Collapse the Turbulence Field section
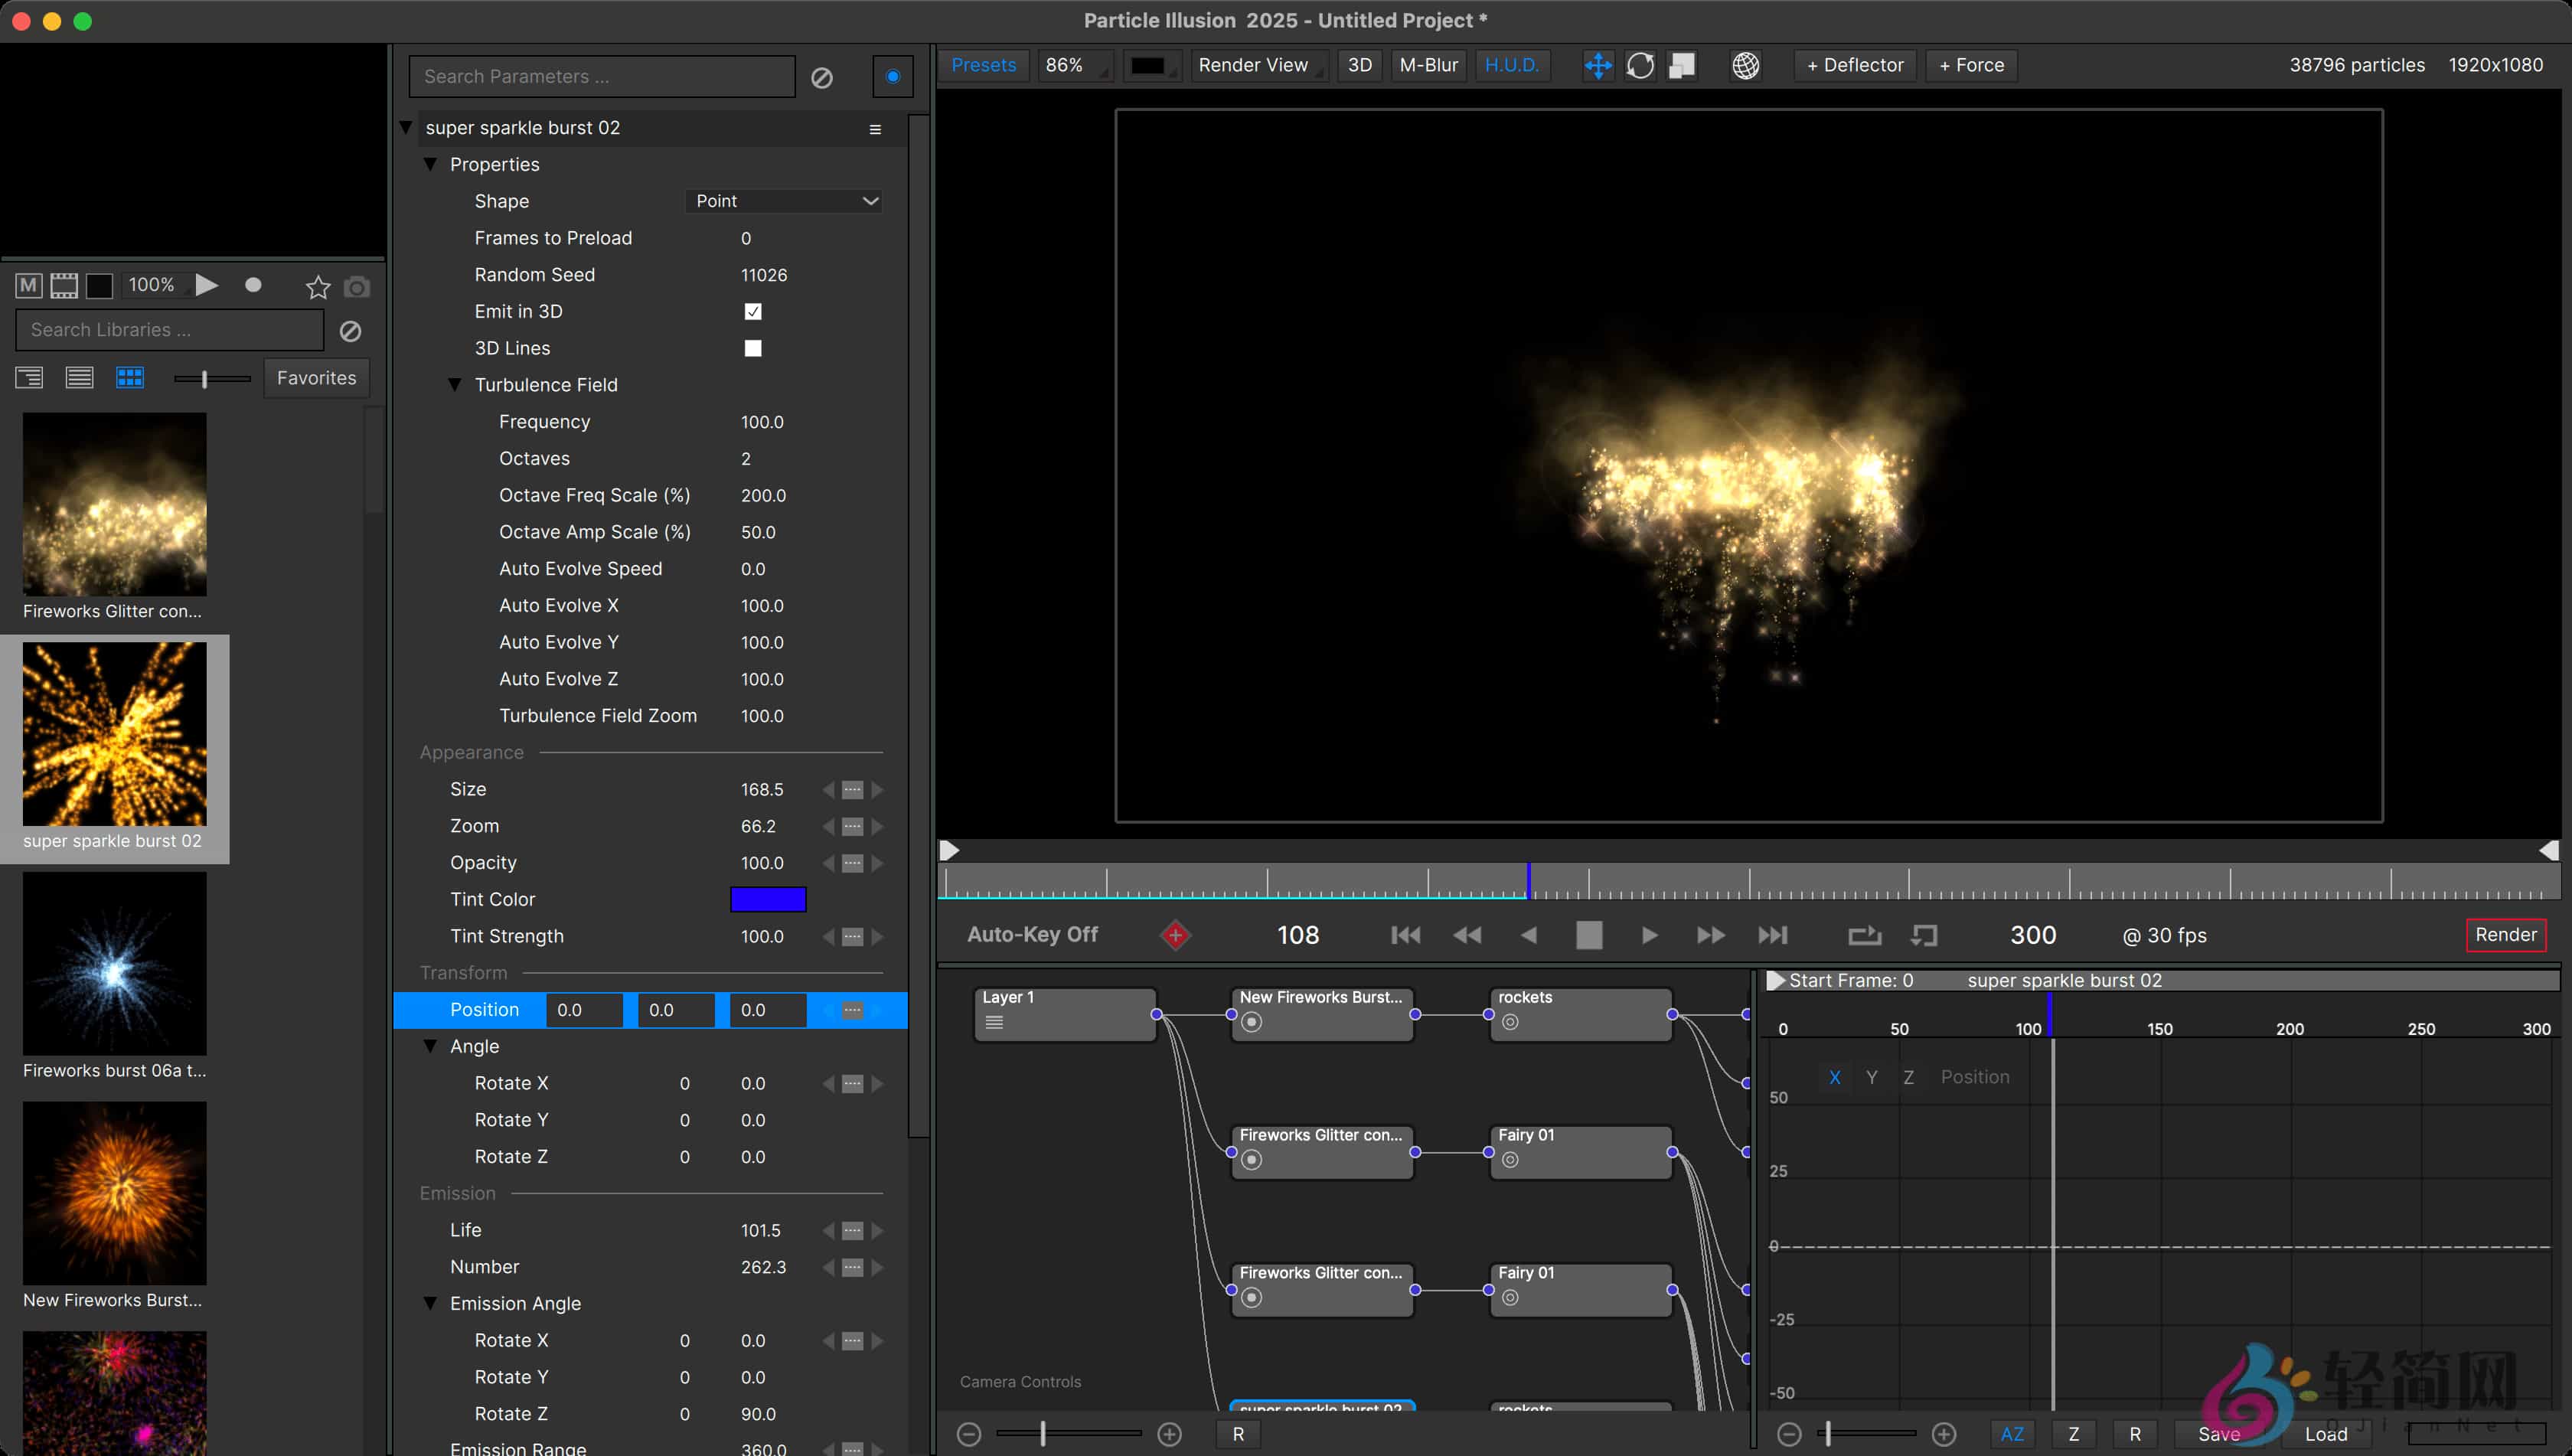 click(x=456, y=384)
